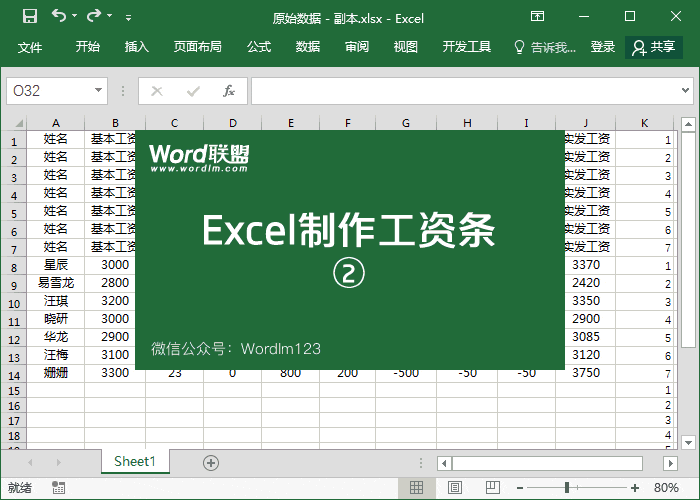The width and height of the screenshot is (700, 500).
Task: Expand the formula bar with the chevron
Action: (685, 91)
